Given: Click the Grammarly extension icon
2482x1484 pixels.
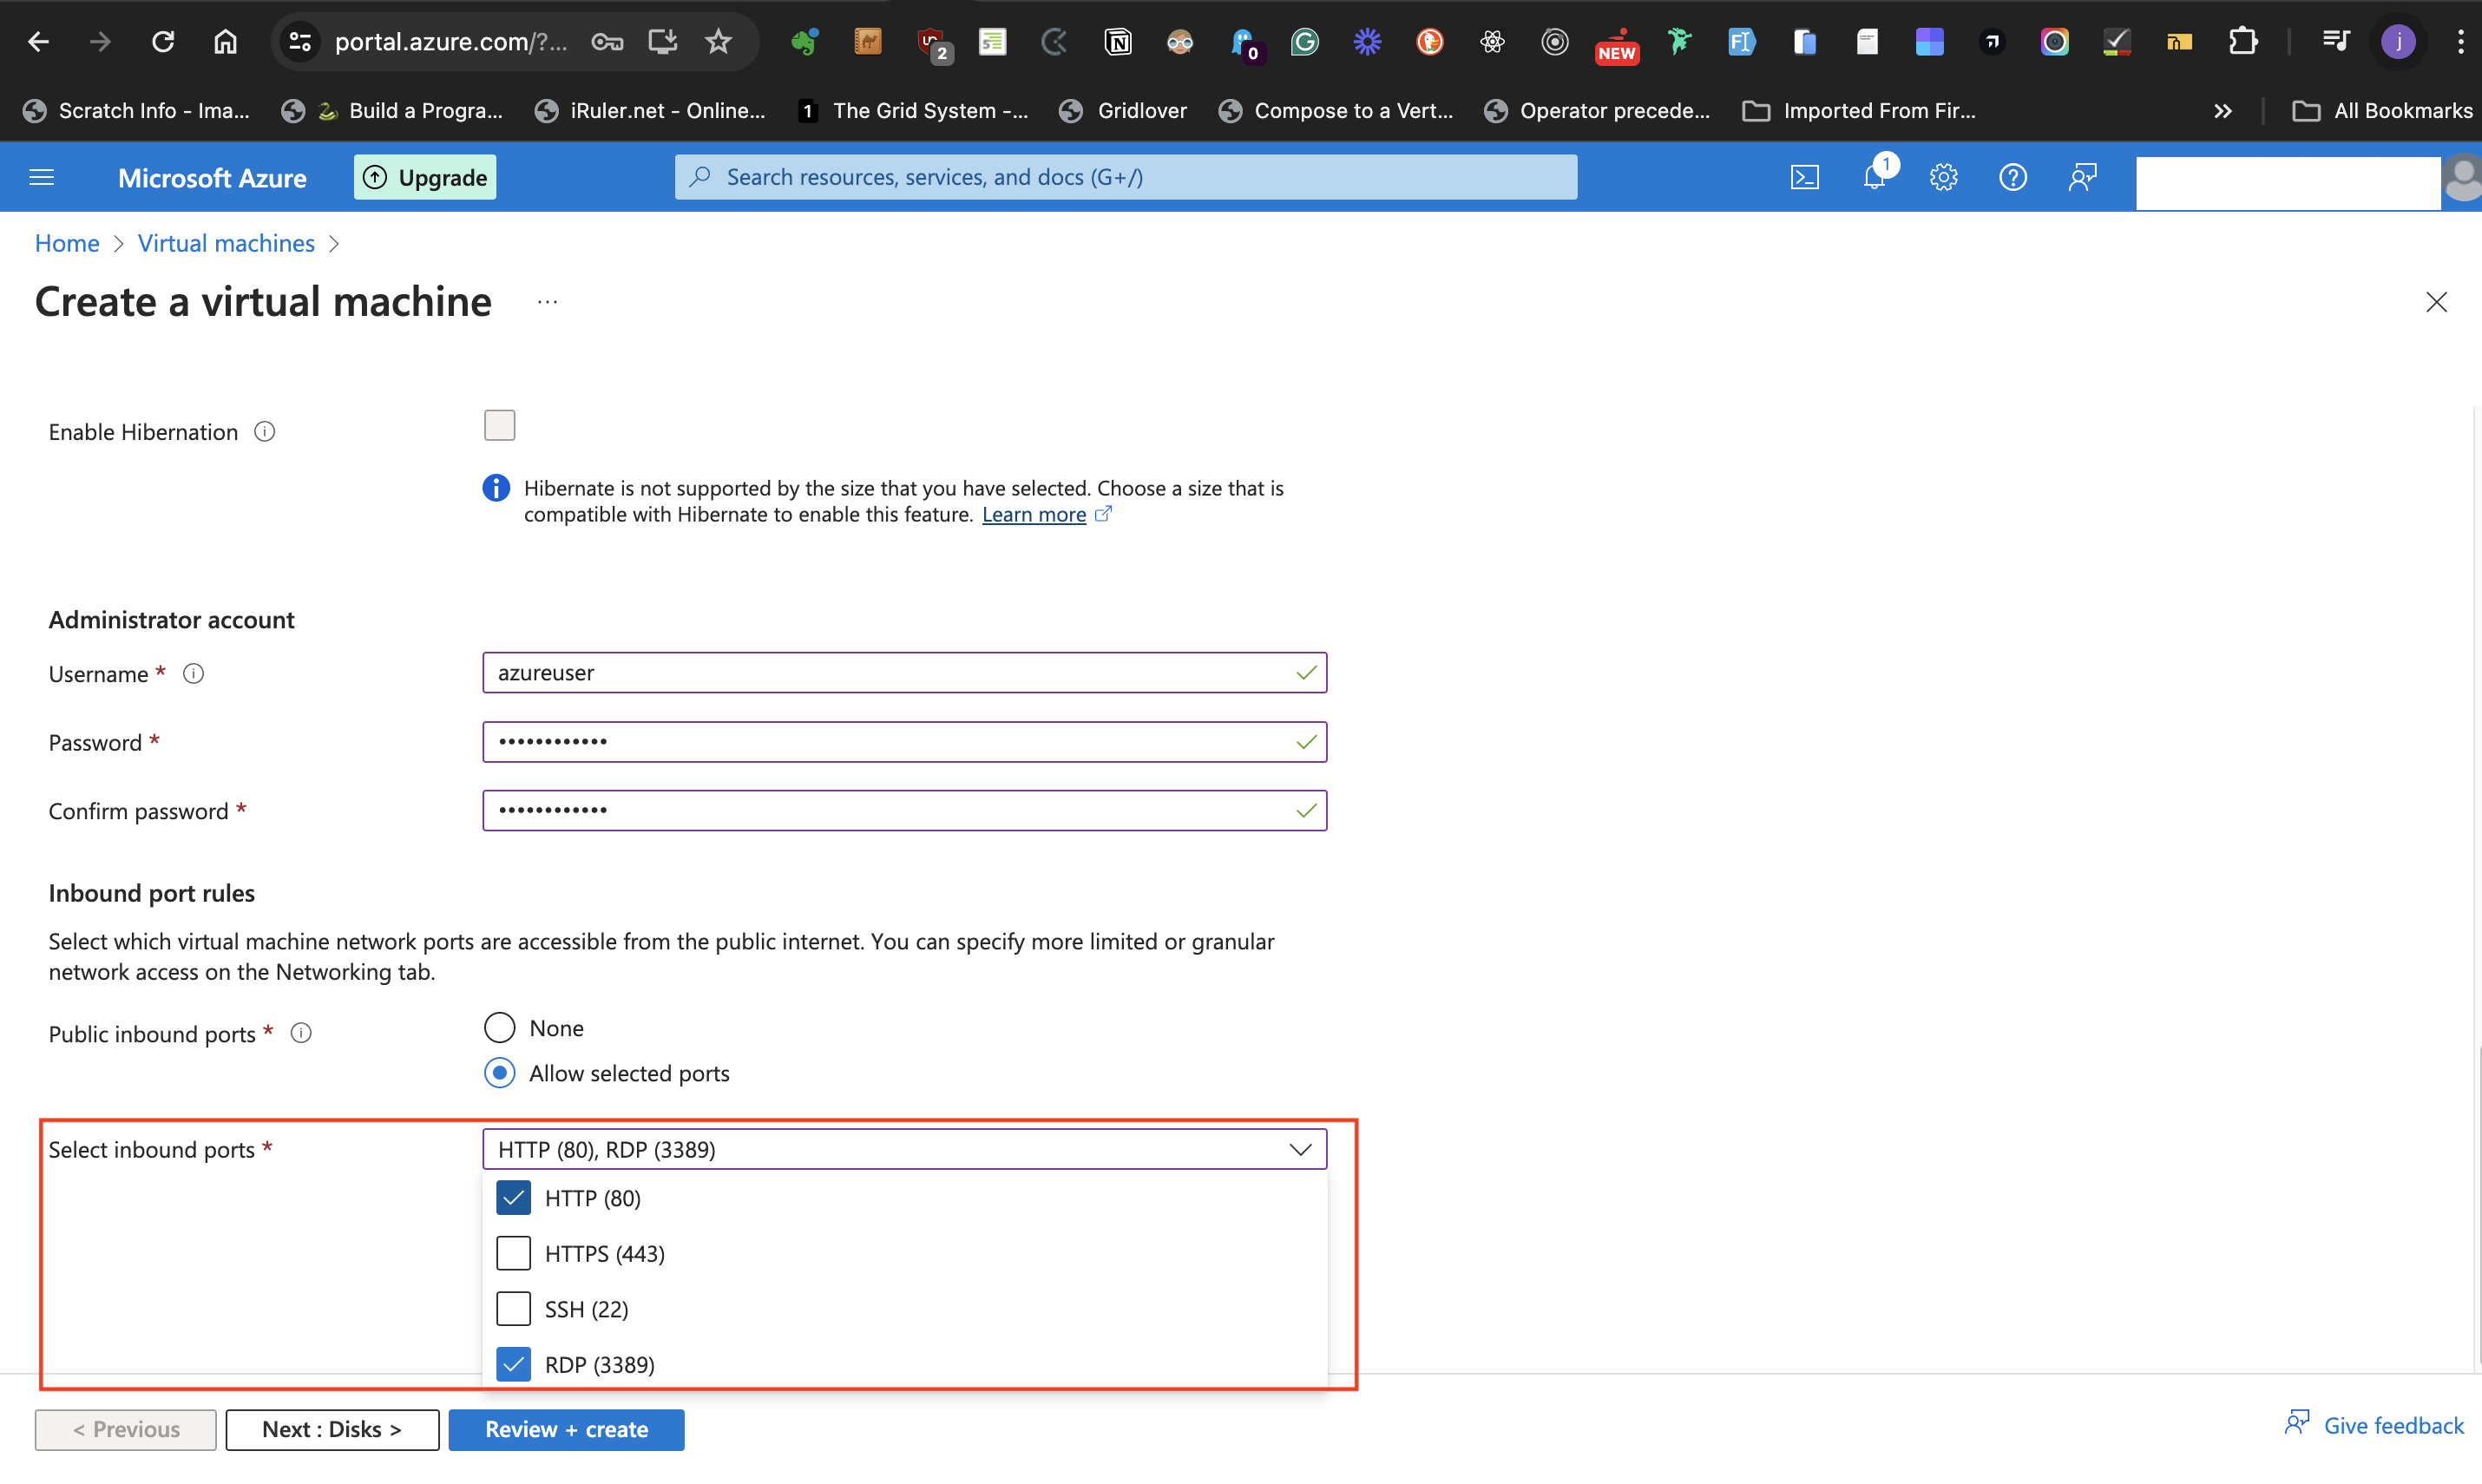Looking at the screenshot, I should click(1305, 42).
